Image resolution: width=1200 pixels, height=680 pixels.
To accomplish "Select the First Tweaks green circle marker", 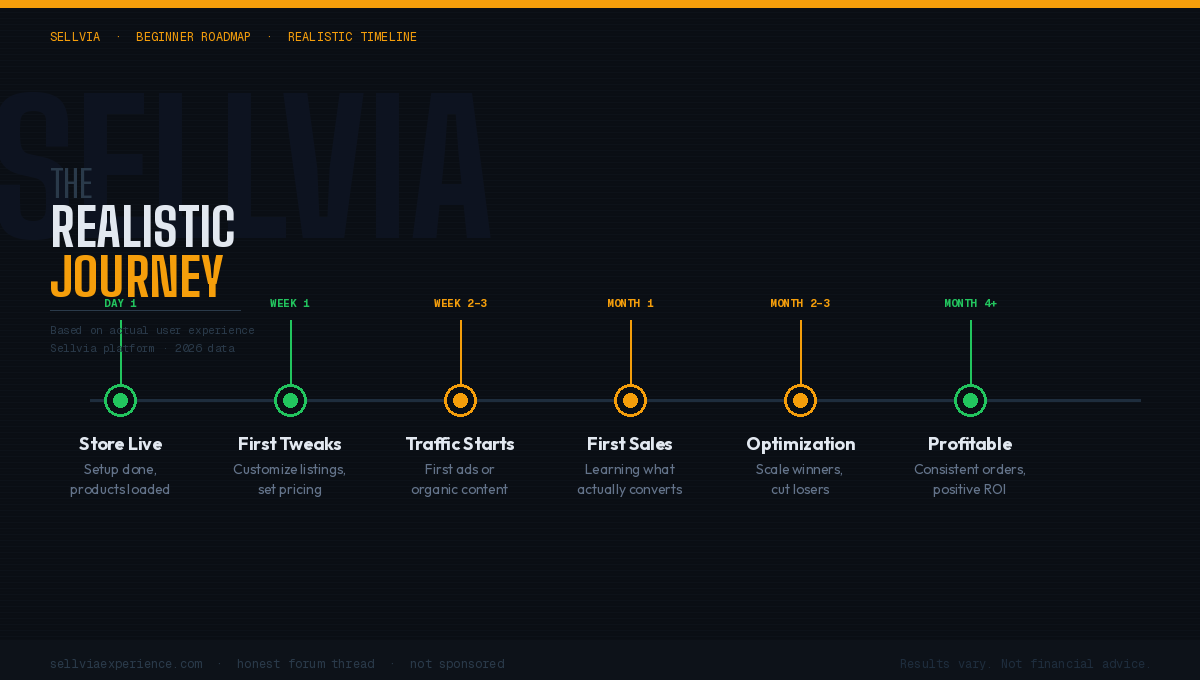I will 290,400.
